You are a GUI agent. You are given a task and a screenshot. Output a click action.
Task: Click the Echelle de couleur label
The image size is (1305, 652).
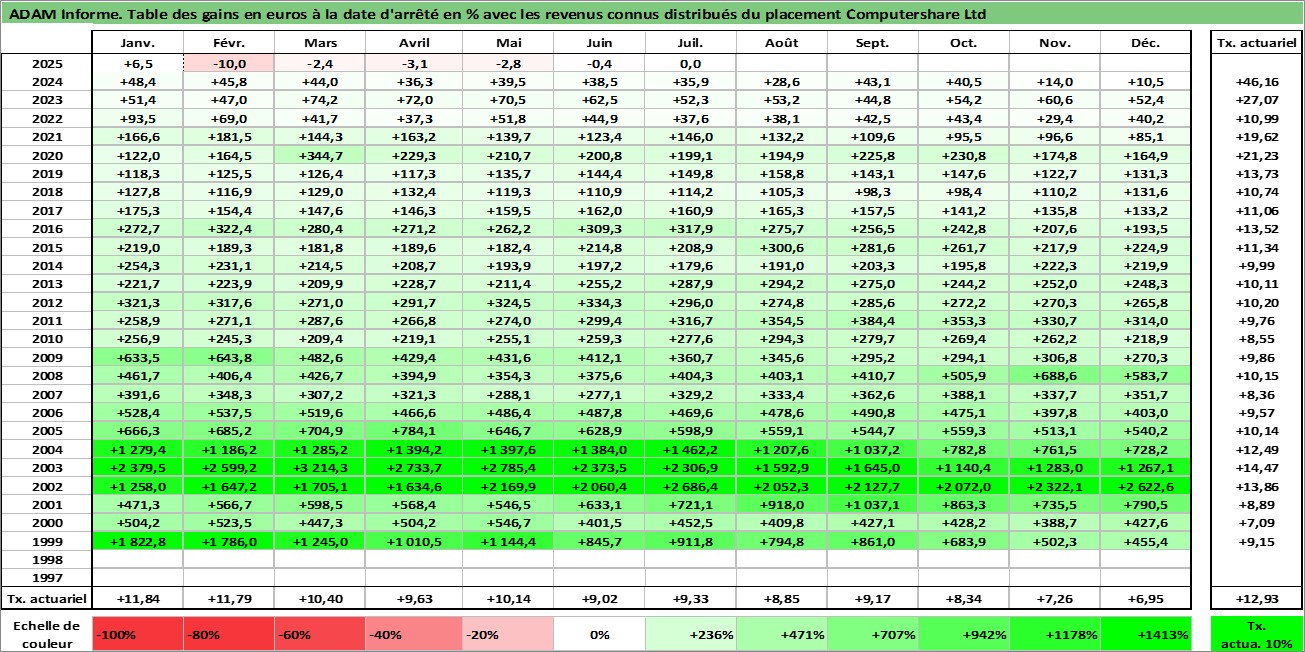pos(46,634)
